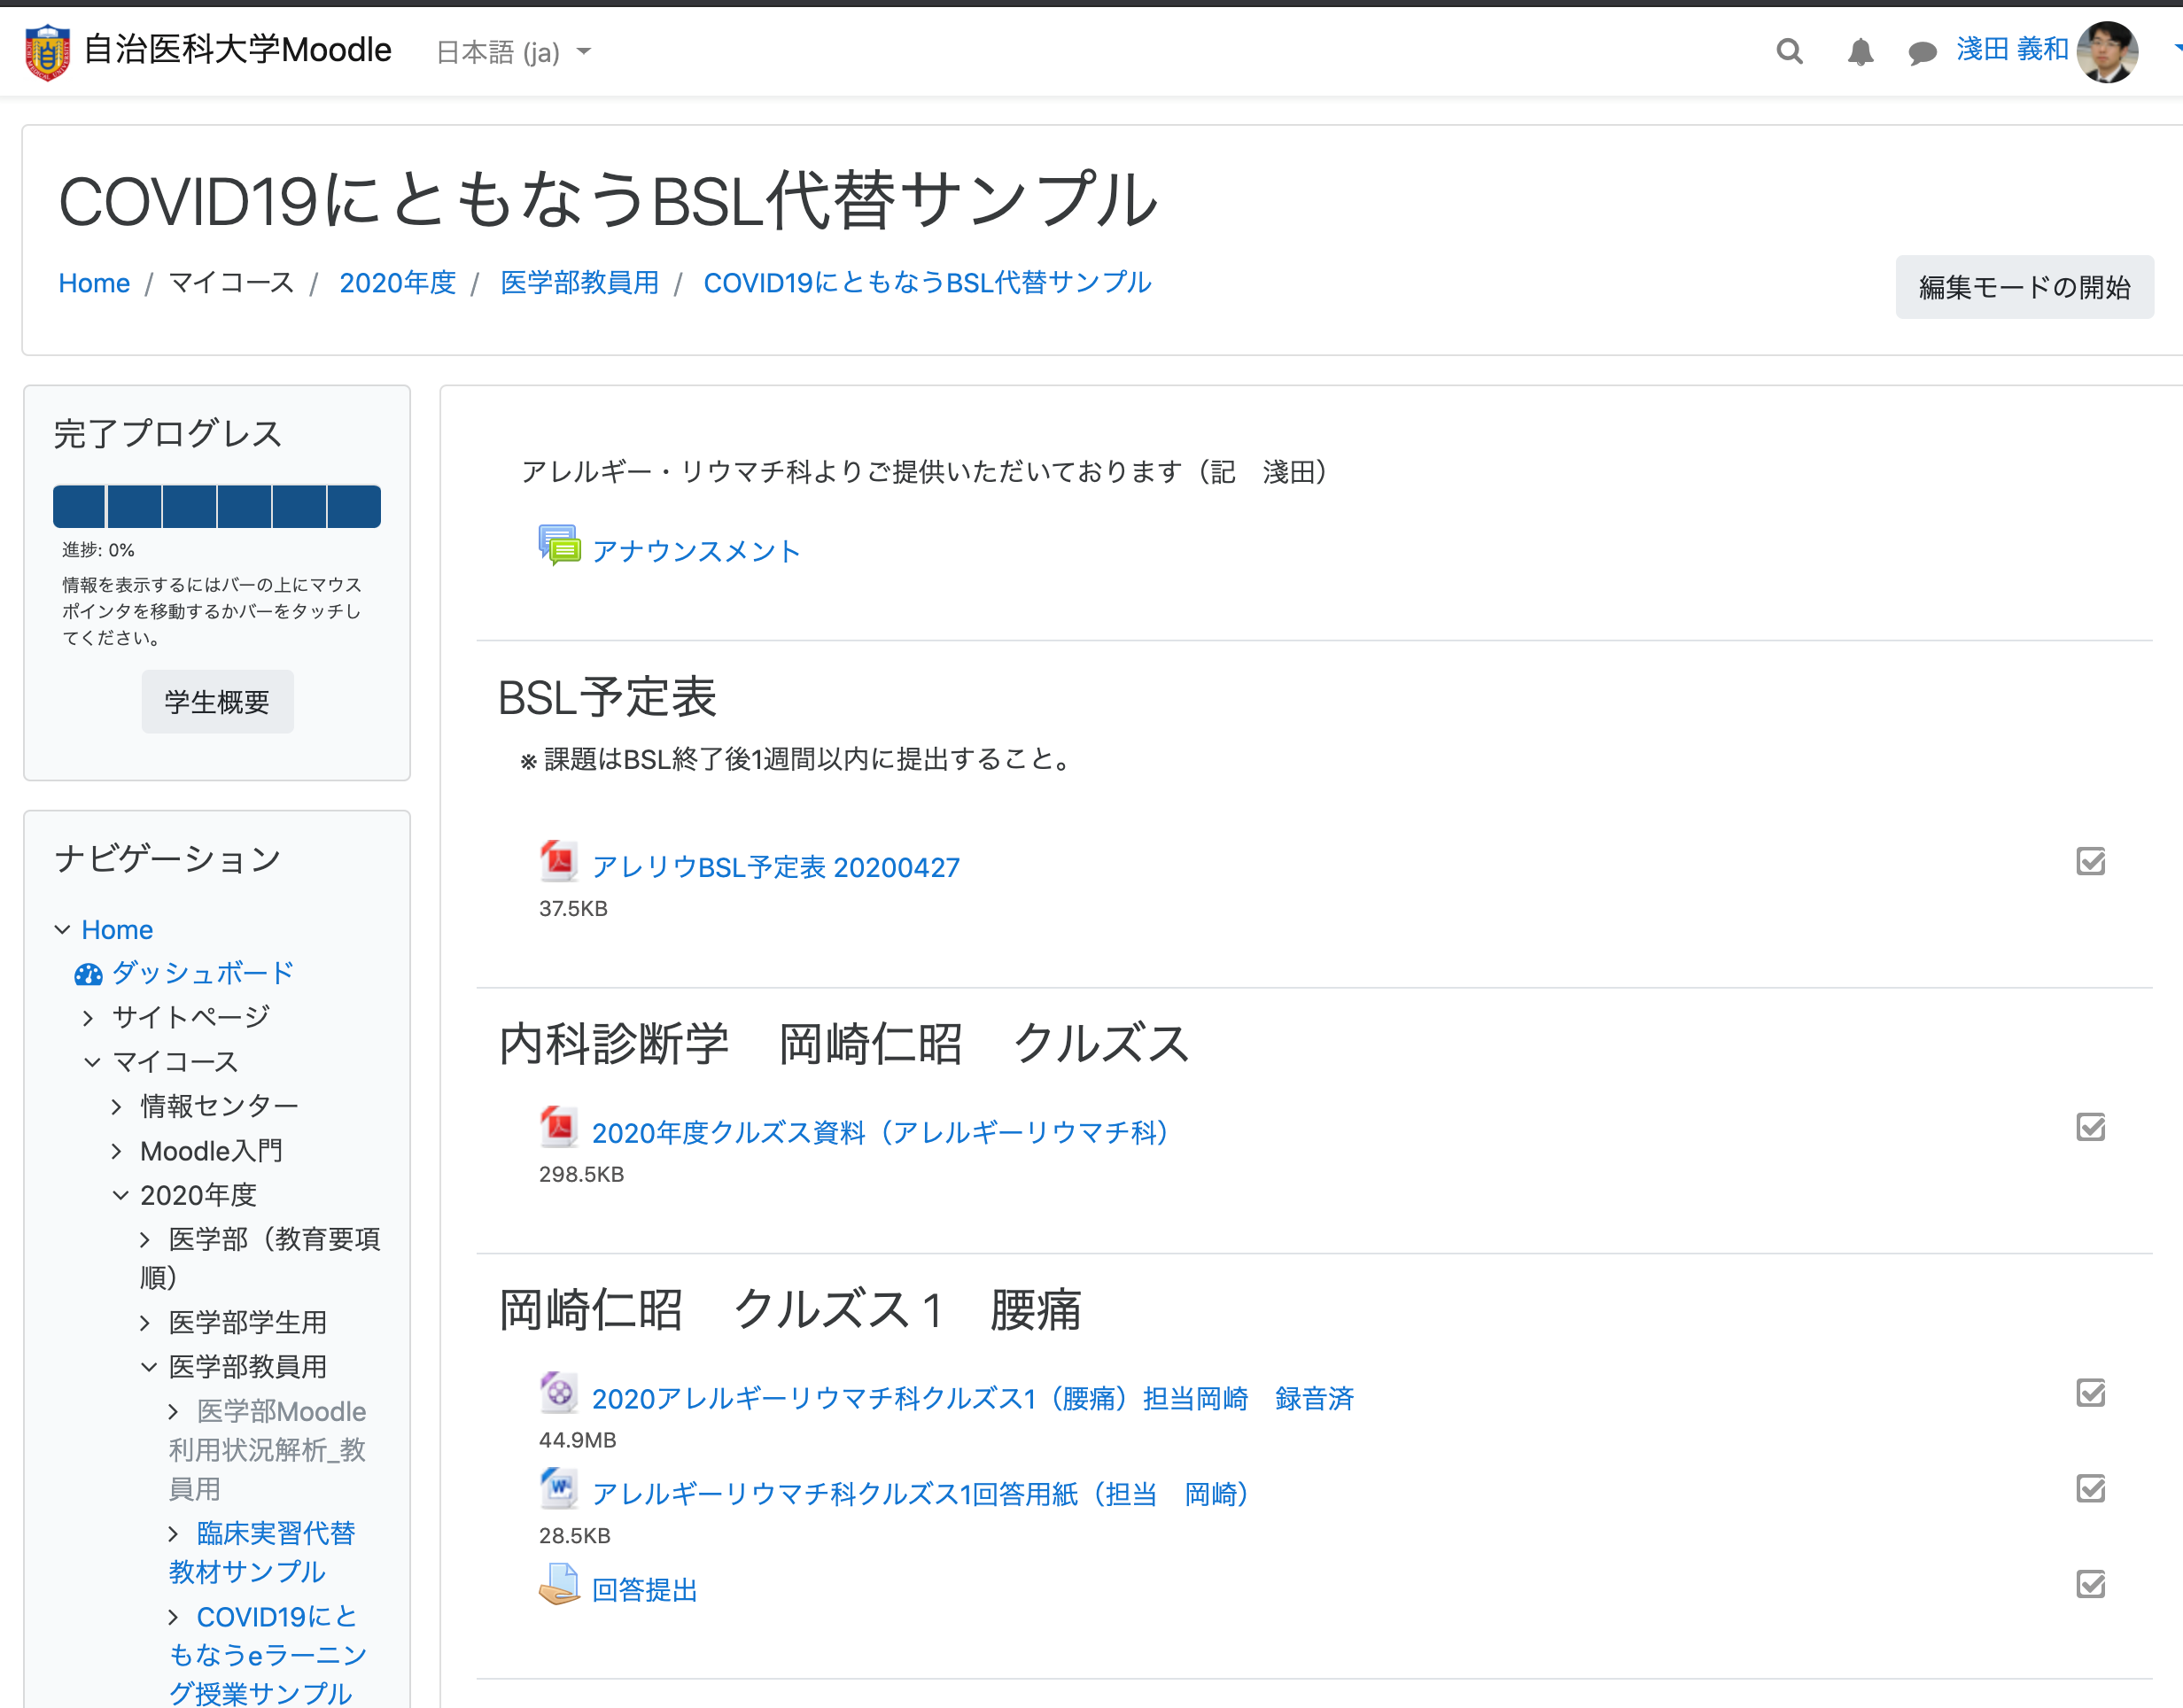Click the video icon for クルズス1 録音済
2183x1708 pixels.
pos(559,1392)
